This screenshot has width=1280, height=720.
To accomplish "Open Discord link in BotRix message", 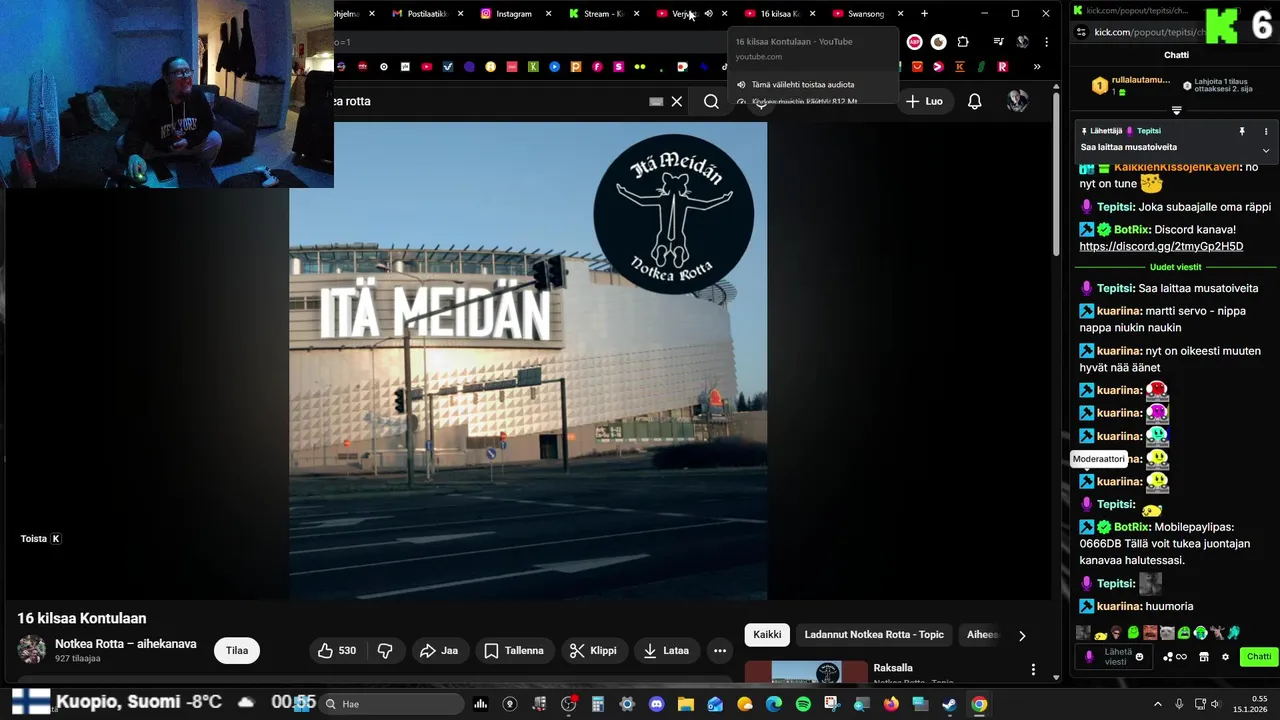I will [1161, 246].
